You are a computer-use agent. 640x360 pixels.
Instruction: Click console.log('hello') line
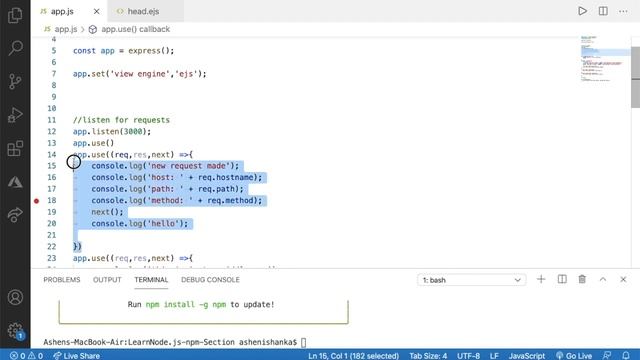click(140, 223)
